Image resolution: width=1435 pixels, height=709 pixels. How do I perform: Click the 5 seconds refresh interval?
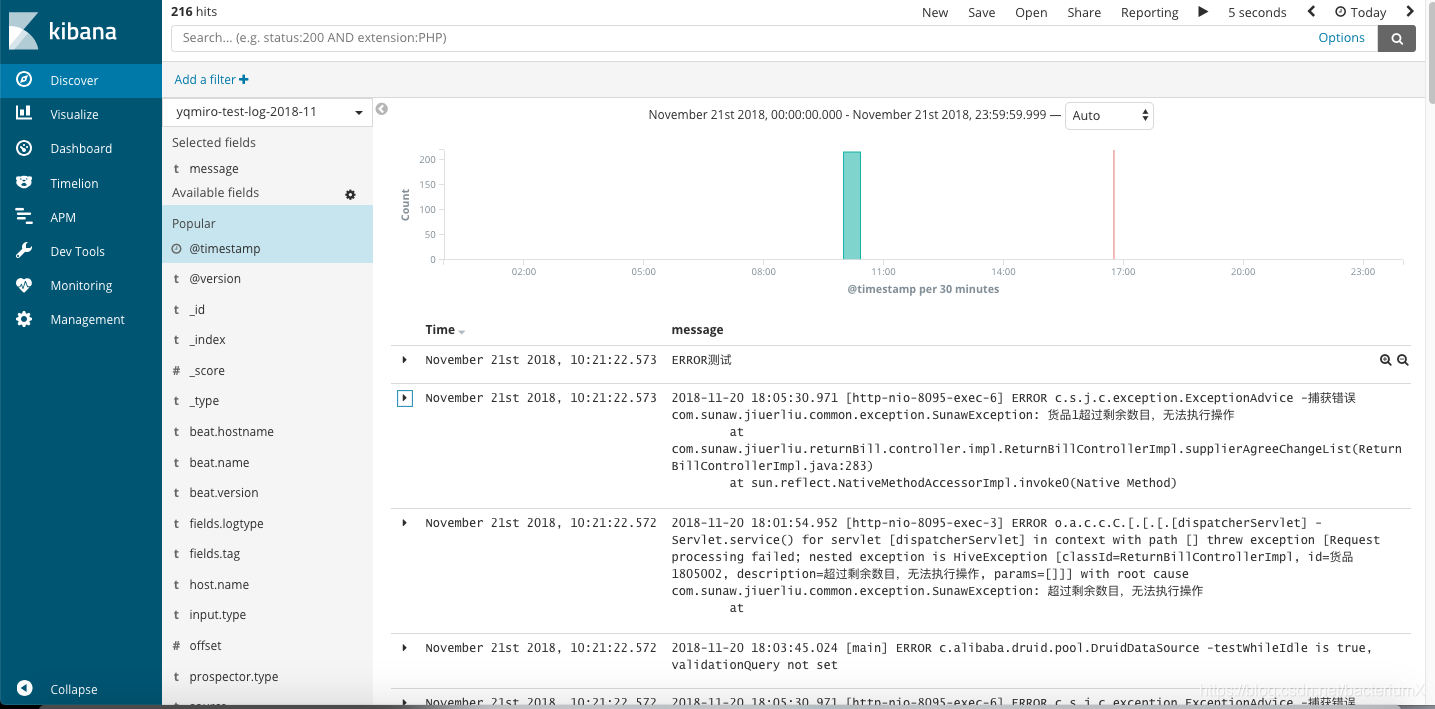click(x=1257, y=12)
